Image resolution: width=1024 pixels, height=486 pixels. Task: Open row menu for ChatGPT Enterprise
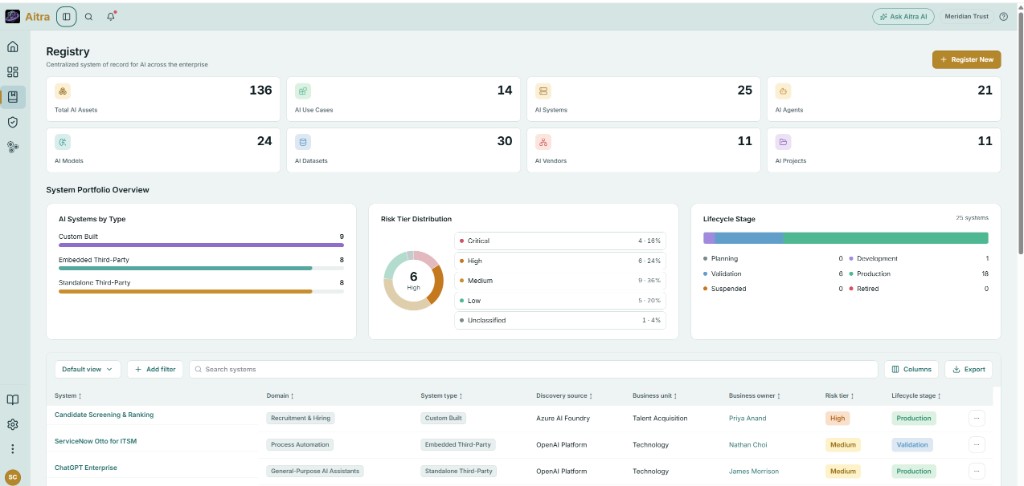click(976, 470)
